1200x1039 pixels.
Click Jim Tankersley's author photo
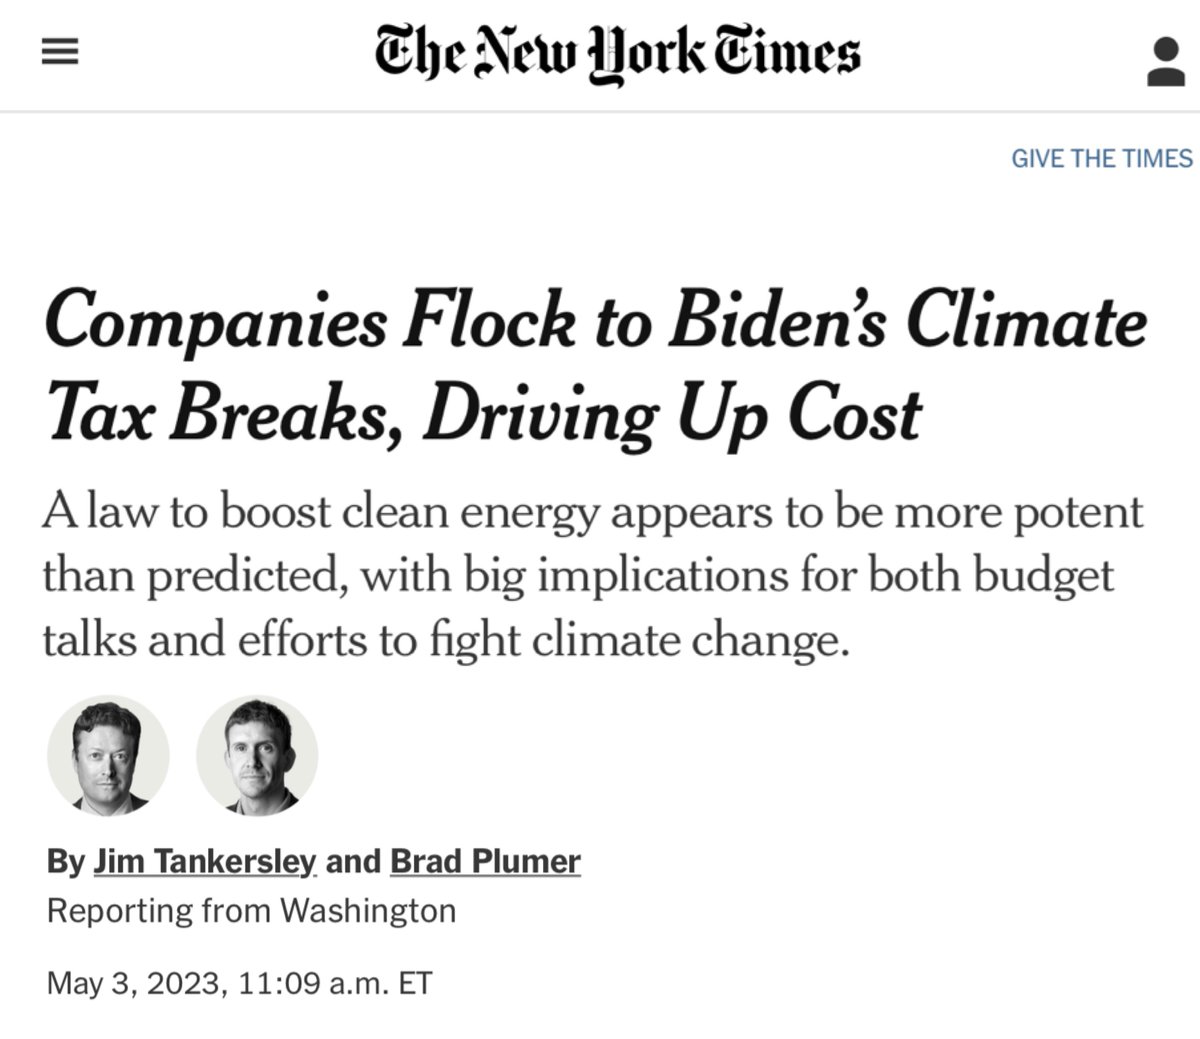[x=109, y=755]
